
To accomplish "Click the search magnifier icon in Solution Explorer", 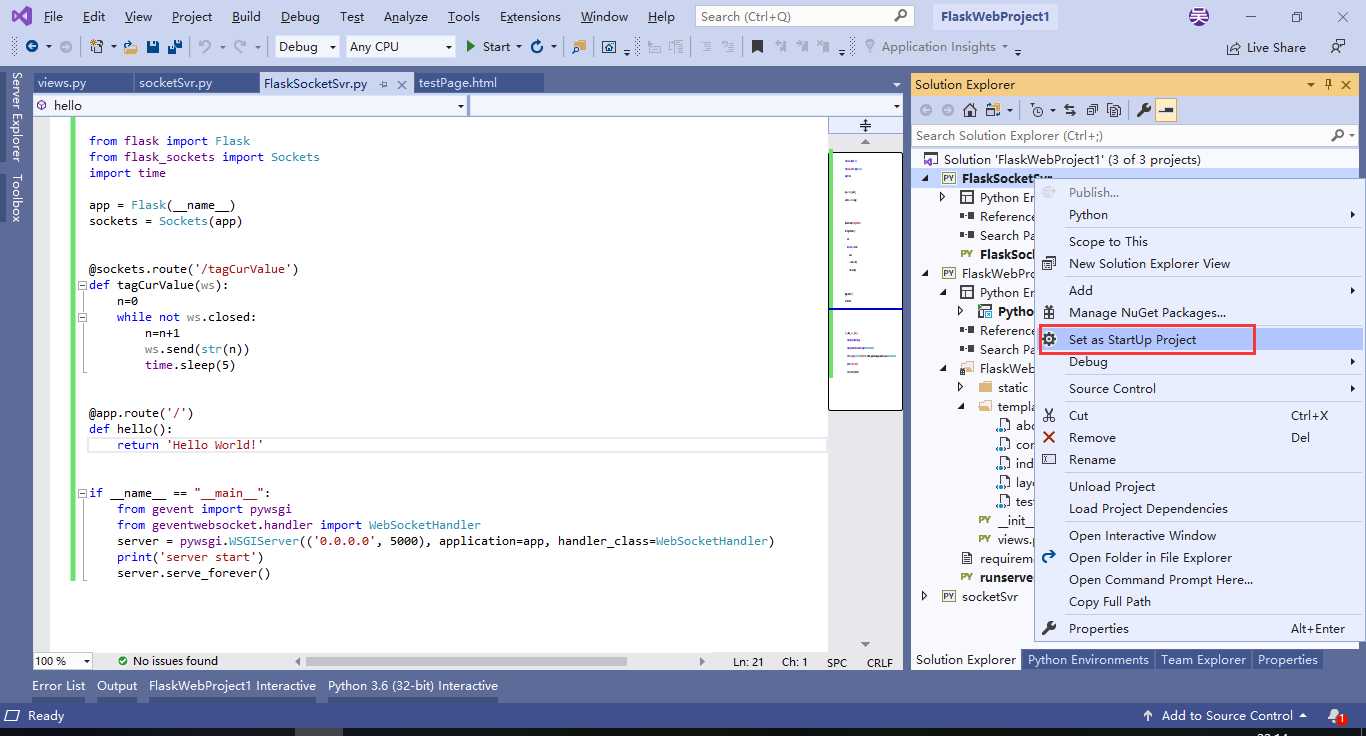I will click(1337, 135).
